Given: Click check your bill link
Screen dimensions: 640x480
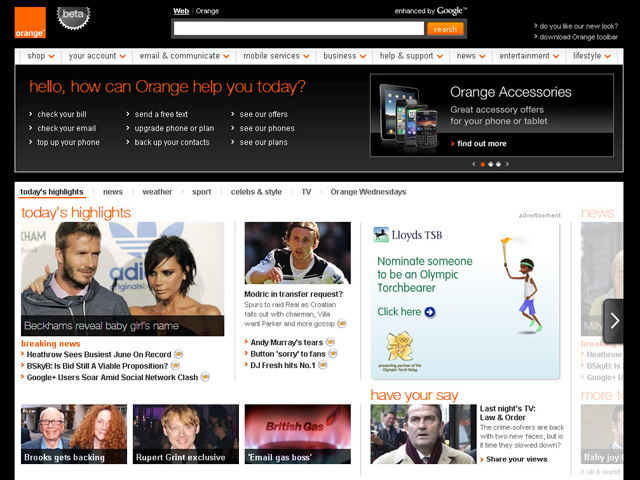Looking at the screenshot, I should [62, 114].
